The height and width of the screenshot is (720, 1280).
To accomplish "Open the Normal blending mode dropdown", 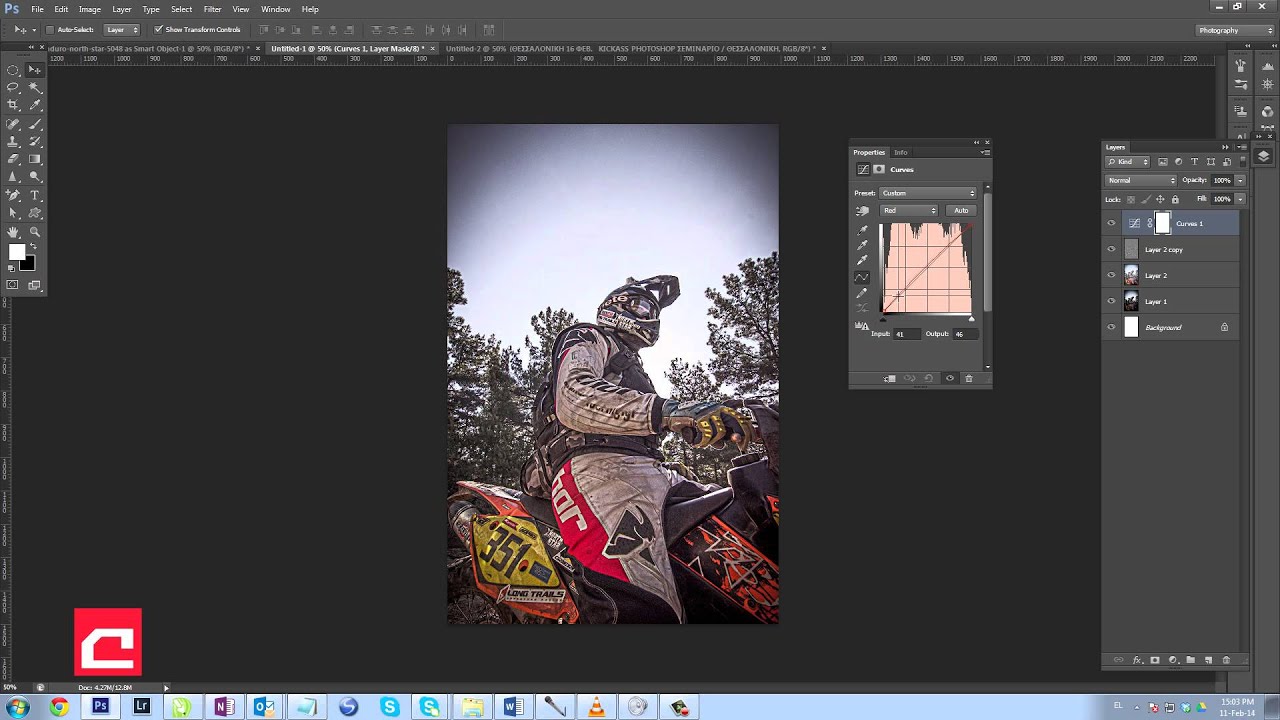I will coord(1141,180).
